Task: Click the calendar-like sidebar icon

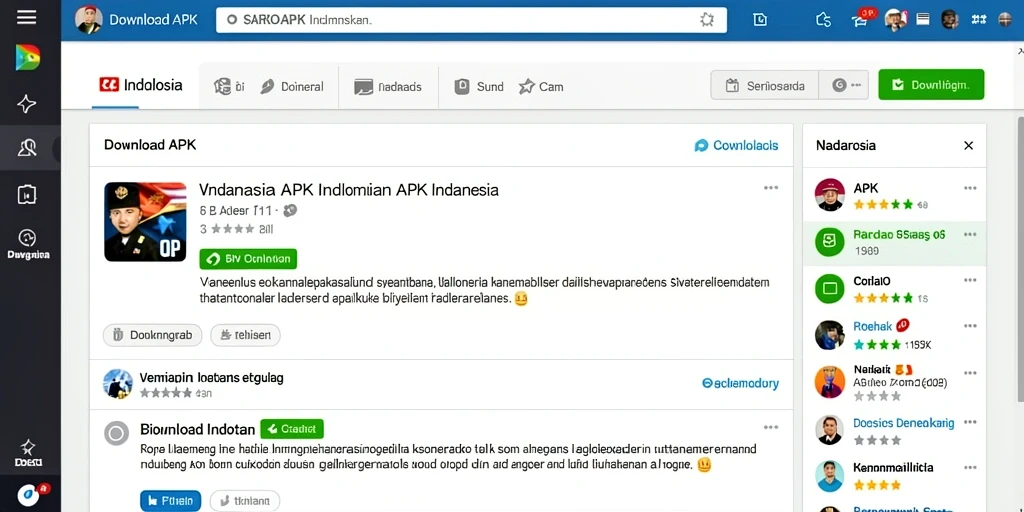Action: (27, 194)
